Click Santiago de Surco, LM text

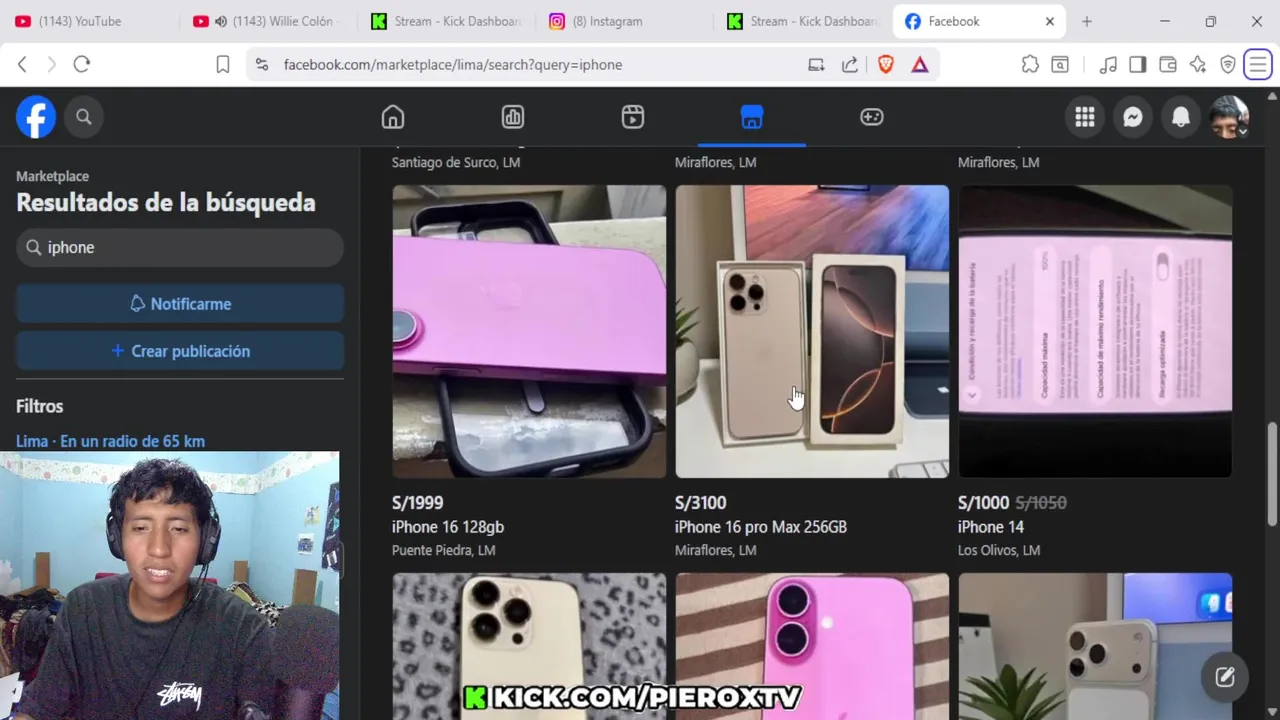[456, 162]
